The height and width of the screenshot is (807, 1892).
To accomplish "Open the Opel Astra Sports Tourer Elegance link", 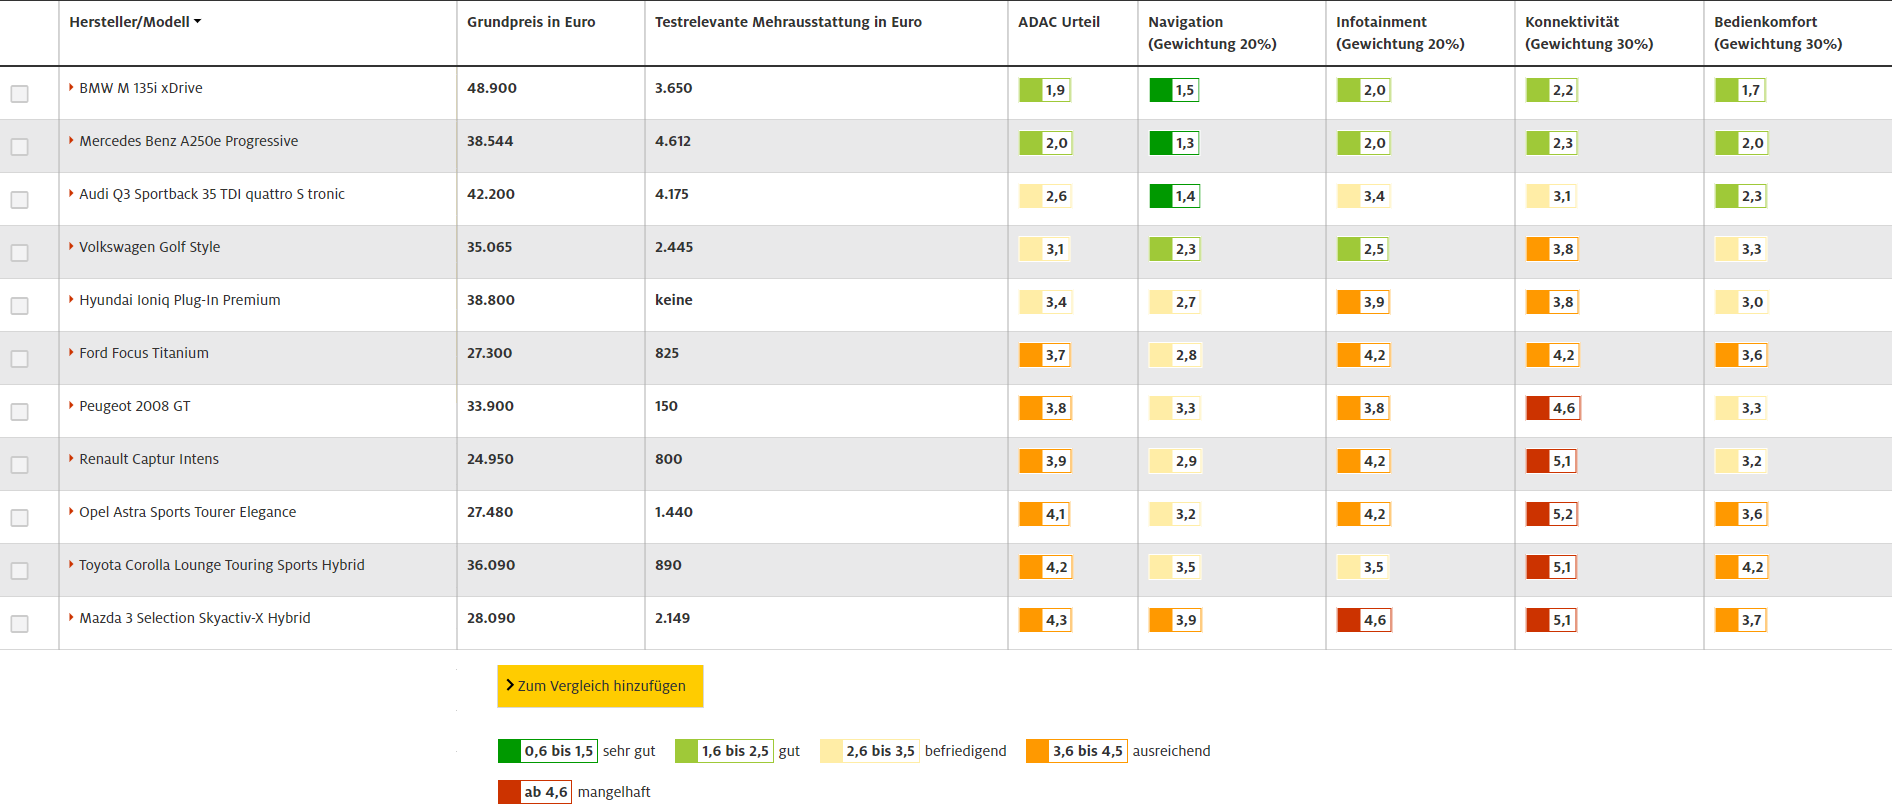I will [x=188, y=512].
